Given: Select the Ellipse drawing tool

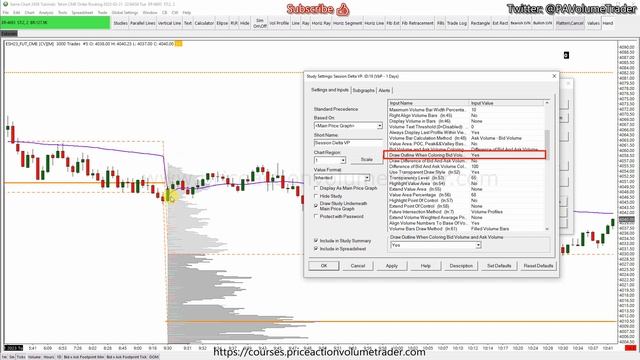Looking at the screenshot, I should (222, 23).
